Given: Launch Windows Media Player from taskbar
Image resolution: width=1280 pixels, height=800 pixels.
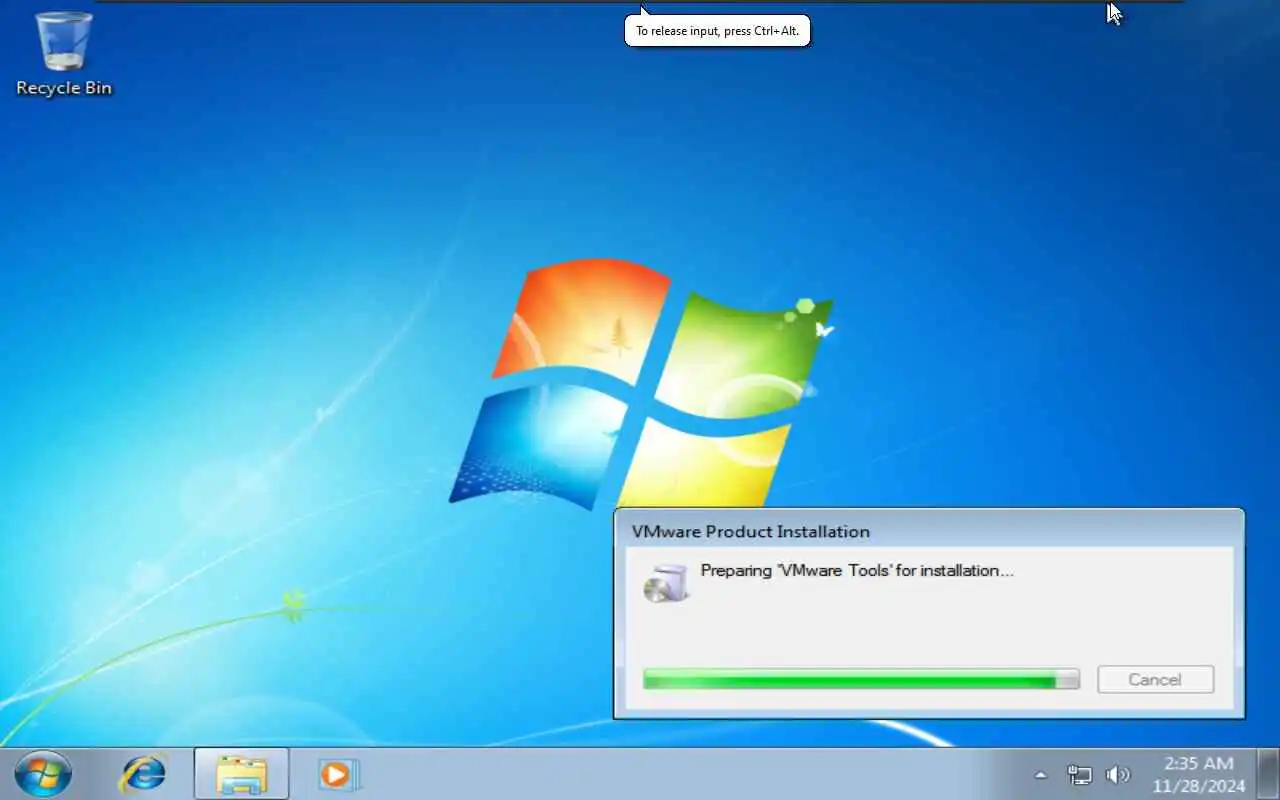Looking at the screenshot, I should [338, 774].
